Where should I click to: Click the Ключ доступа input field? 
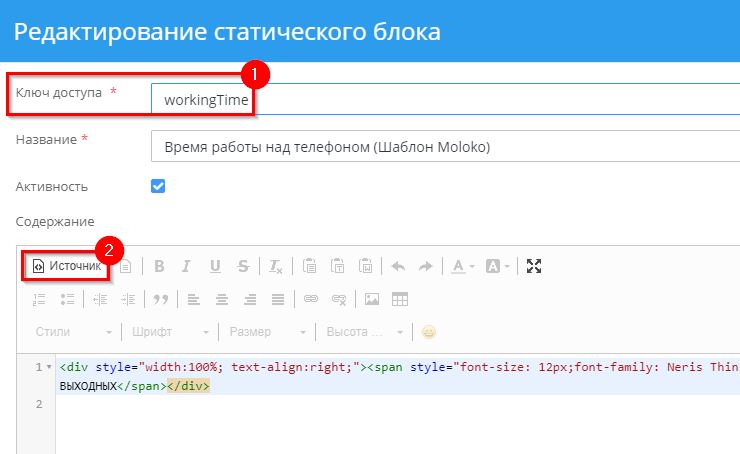point(445,99)
